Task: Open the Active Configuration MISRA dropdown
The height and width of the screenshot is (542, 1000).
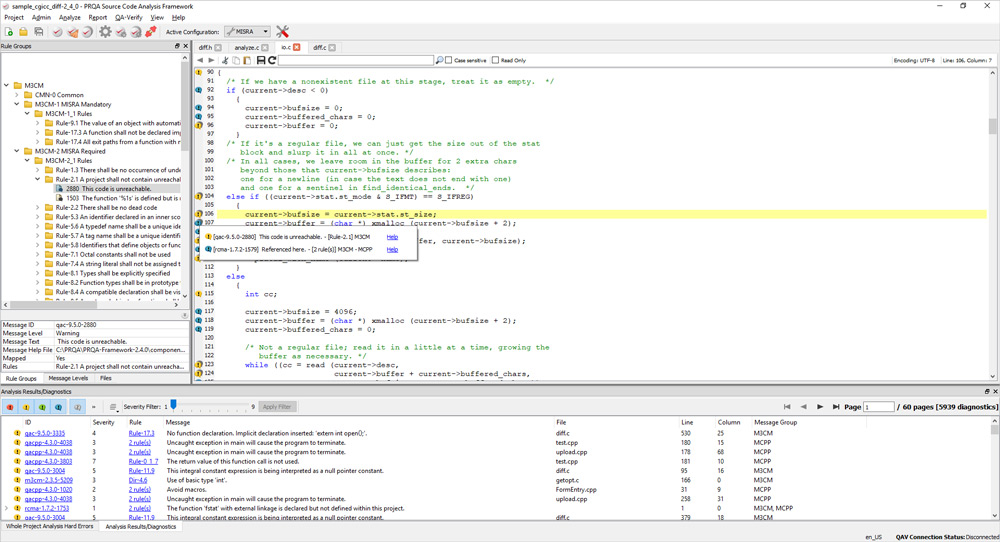Action: point(247,32)
